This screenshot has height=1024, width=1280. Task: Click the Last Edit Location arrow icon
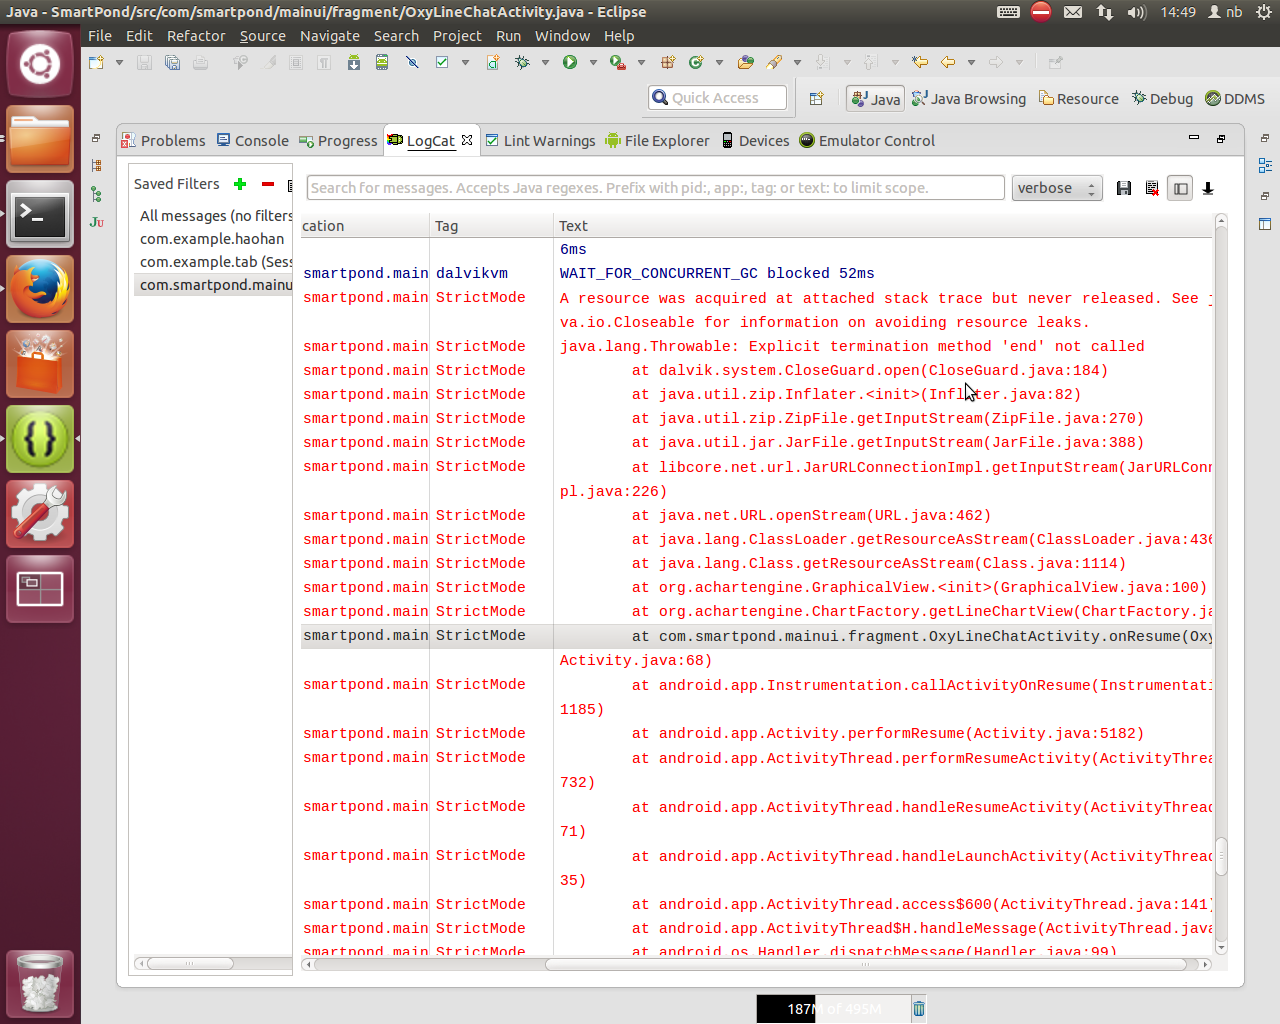[x=920, y=62]
